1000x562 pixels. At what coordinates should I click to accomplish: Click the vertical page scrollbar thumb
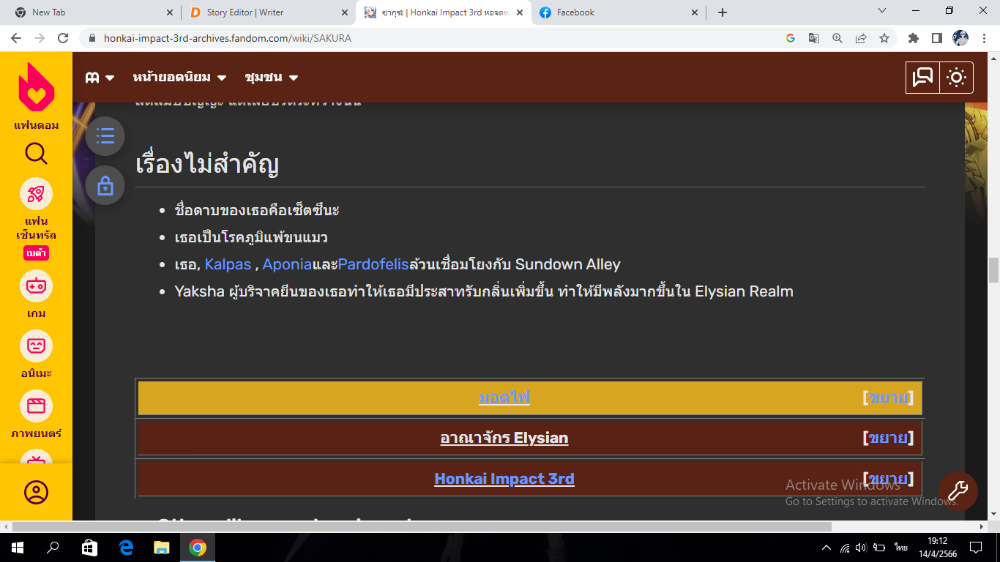[x=994, y=270]
